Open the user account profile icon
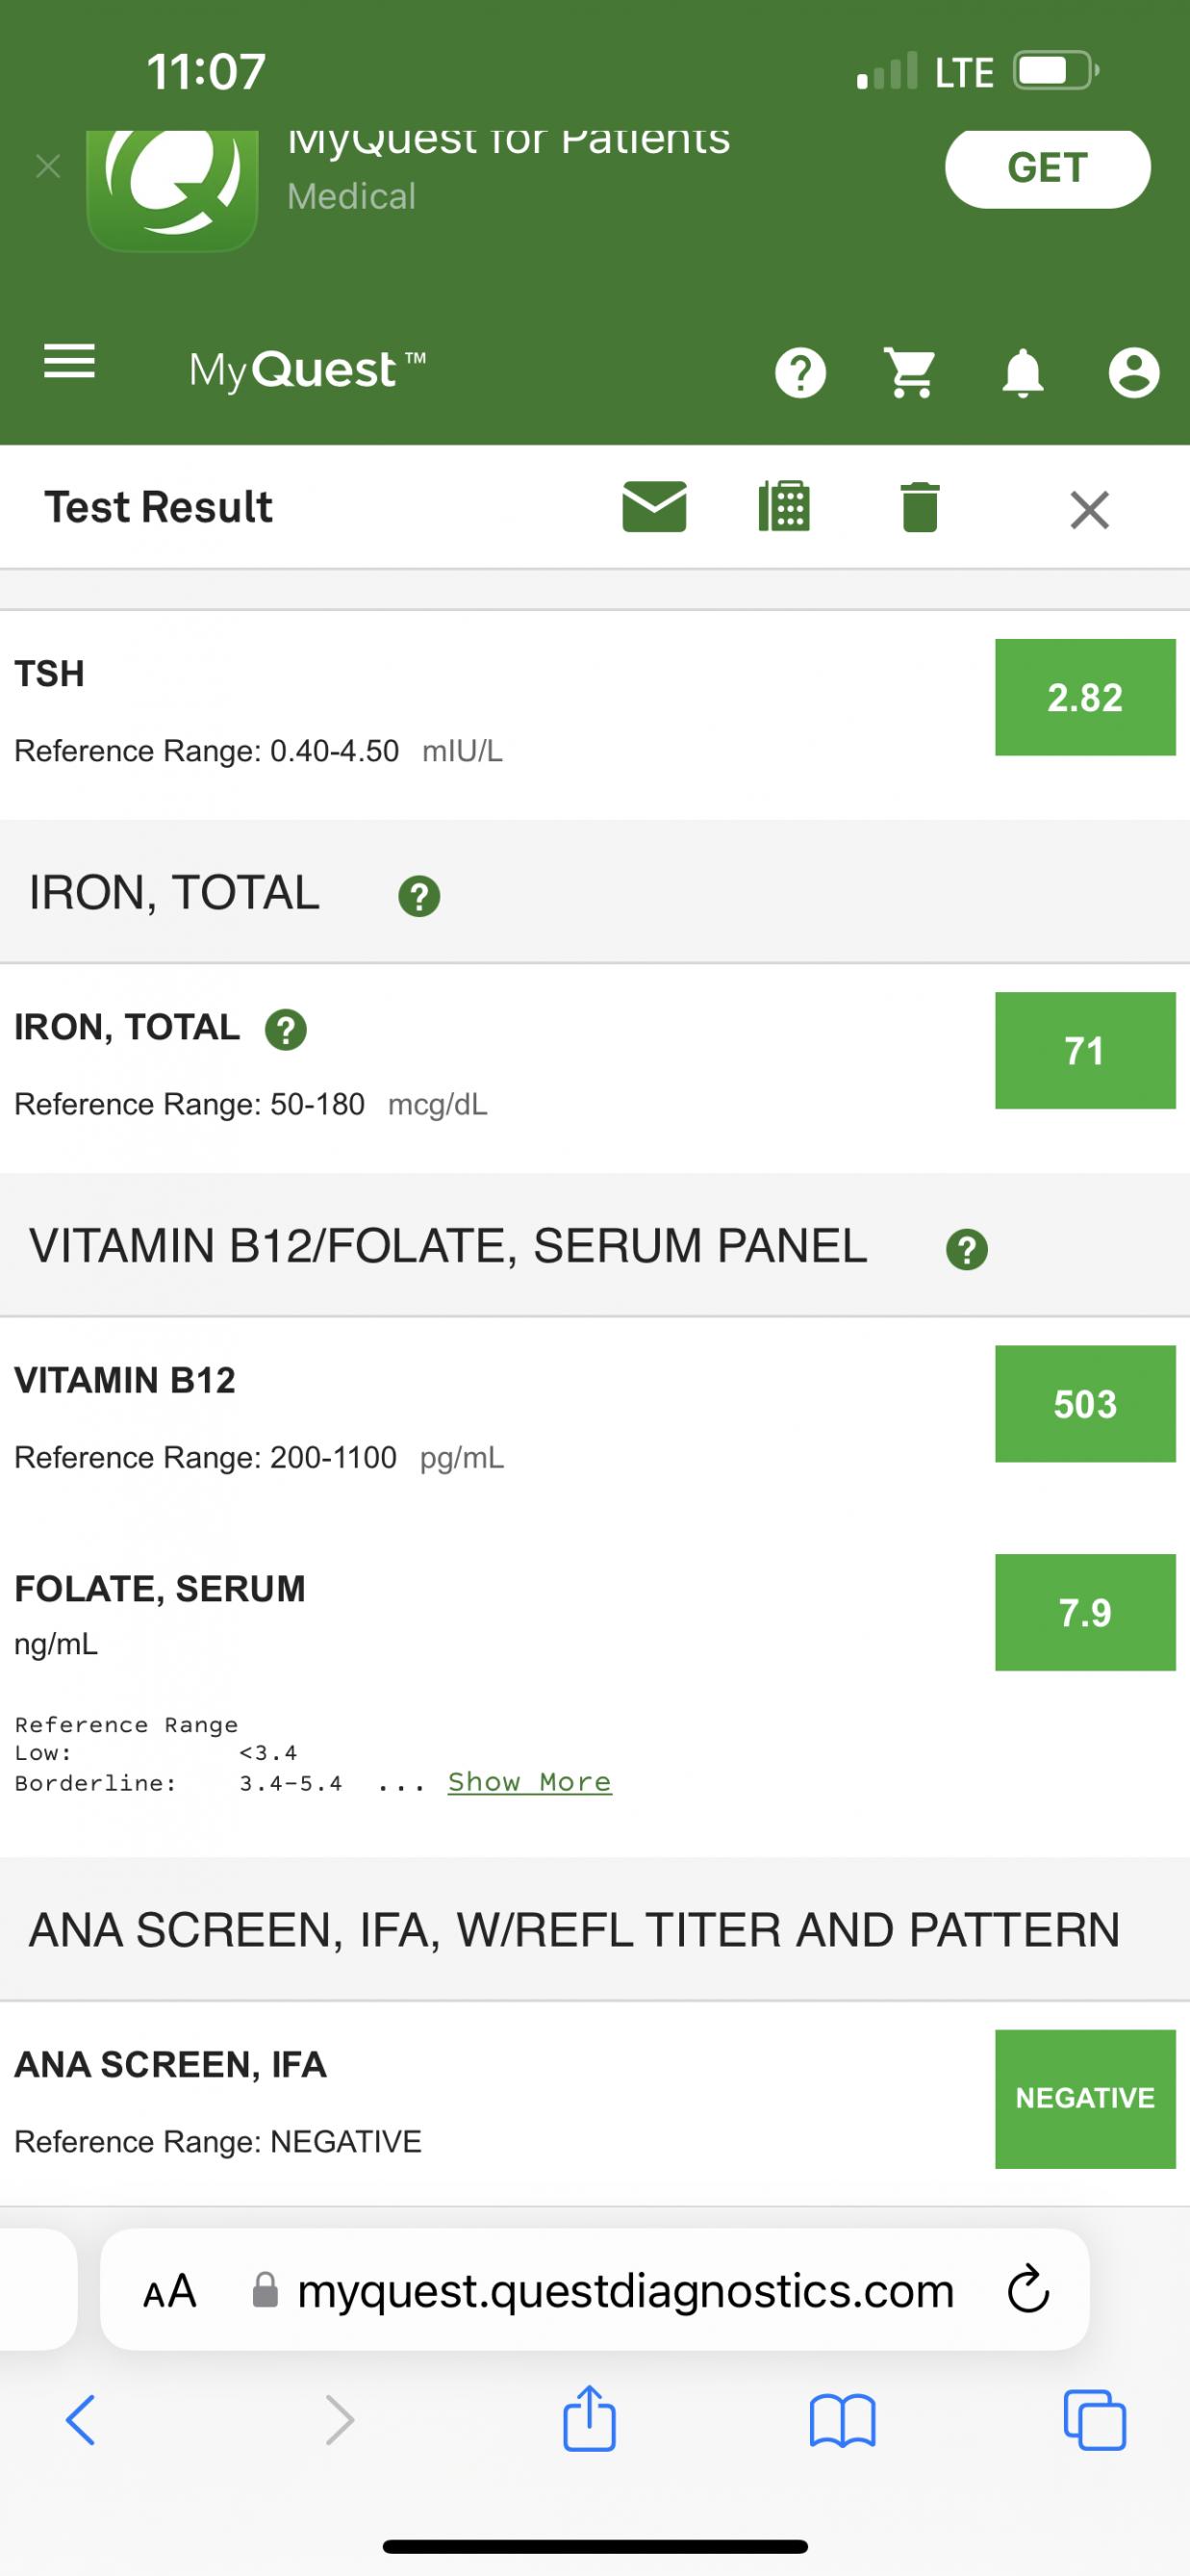Screen dimensions: 1190x2576 (x=1134, y=374)
